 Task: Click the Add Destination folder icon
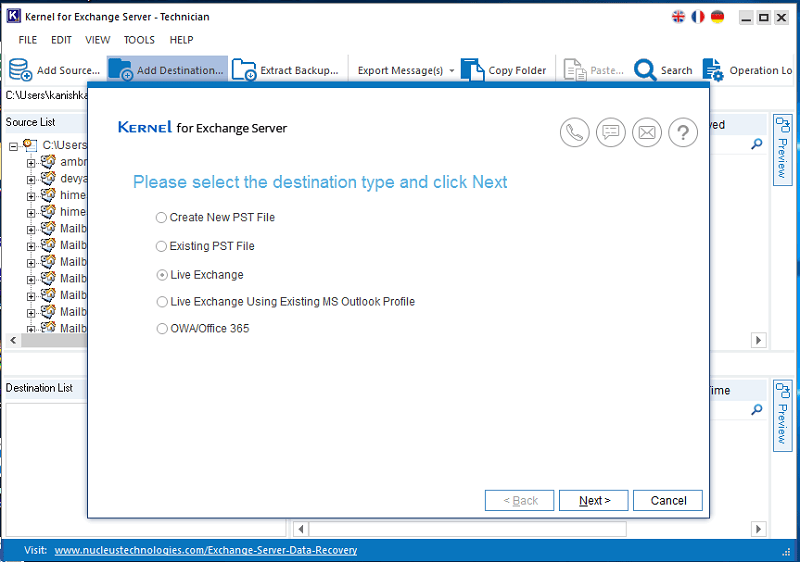[121, 70]
